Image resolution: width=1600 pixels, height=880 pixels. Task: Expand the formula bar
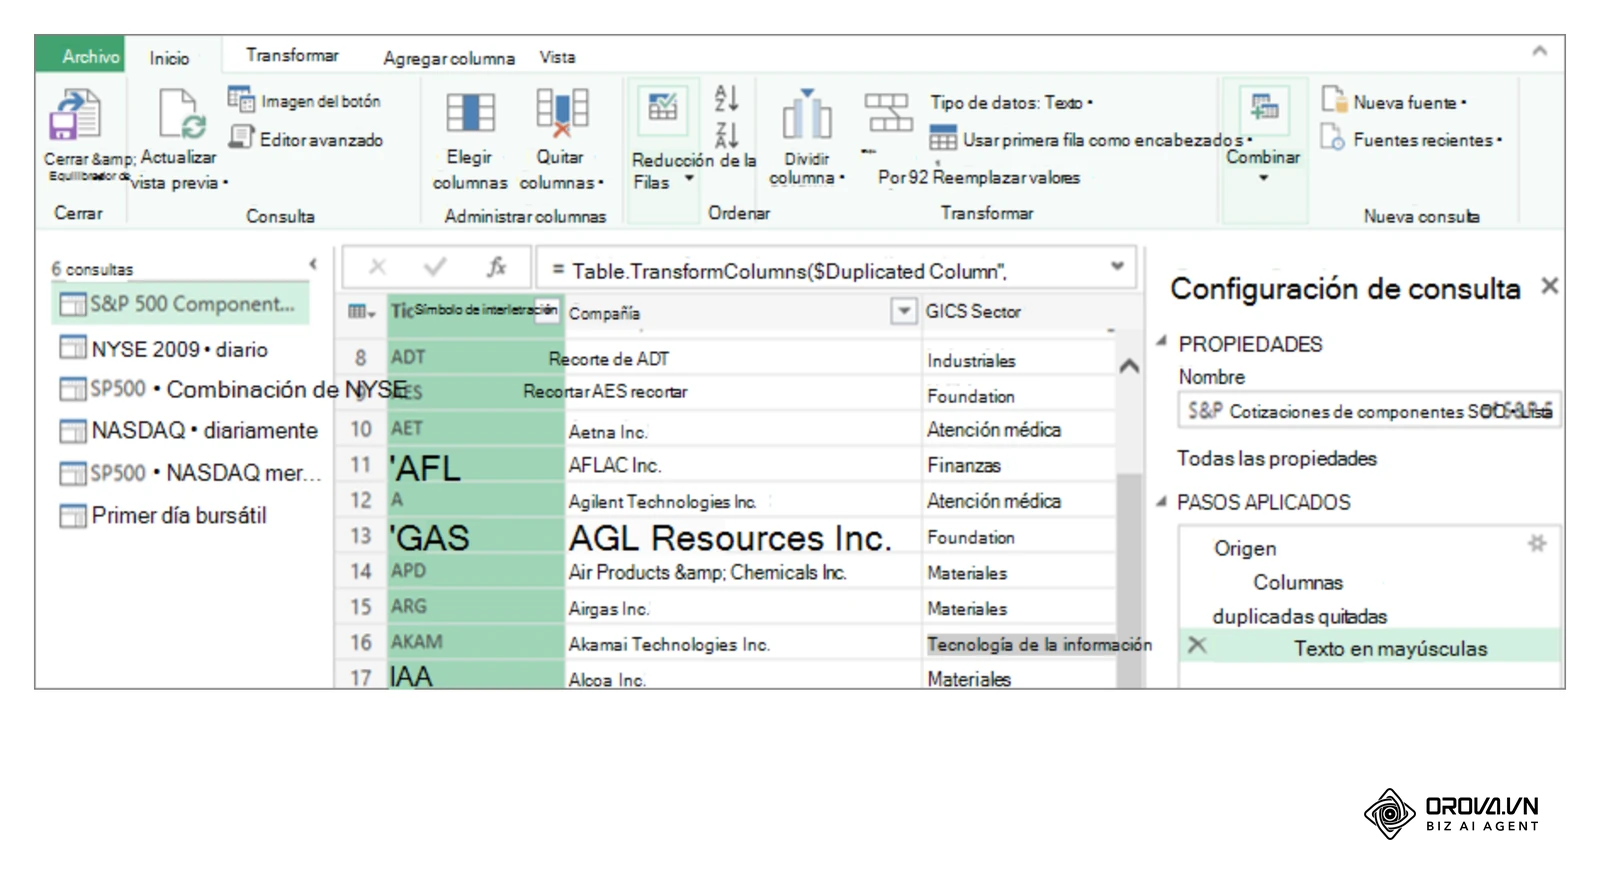(x=1117, y=266)
